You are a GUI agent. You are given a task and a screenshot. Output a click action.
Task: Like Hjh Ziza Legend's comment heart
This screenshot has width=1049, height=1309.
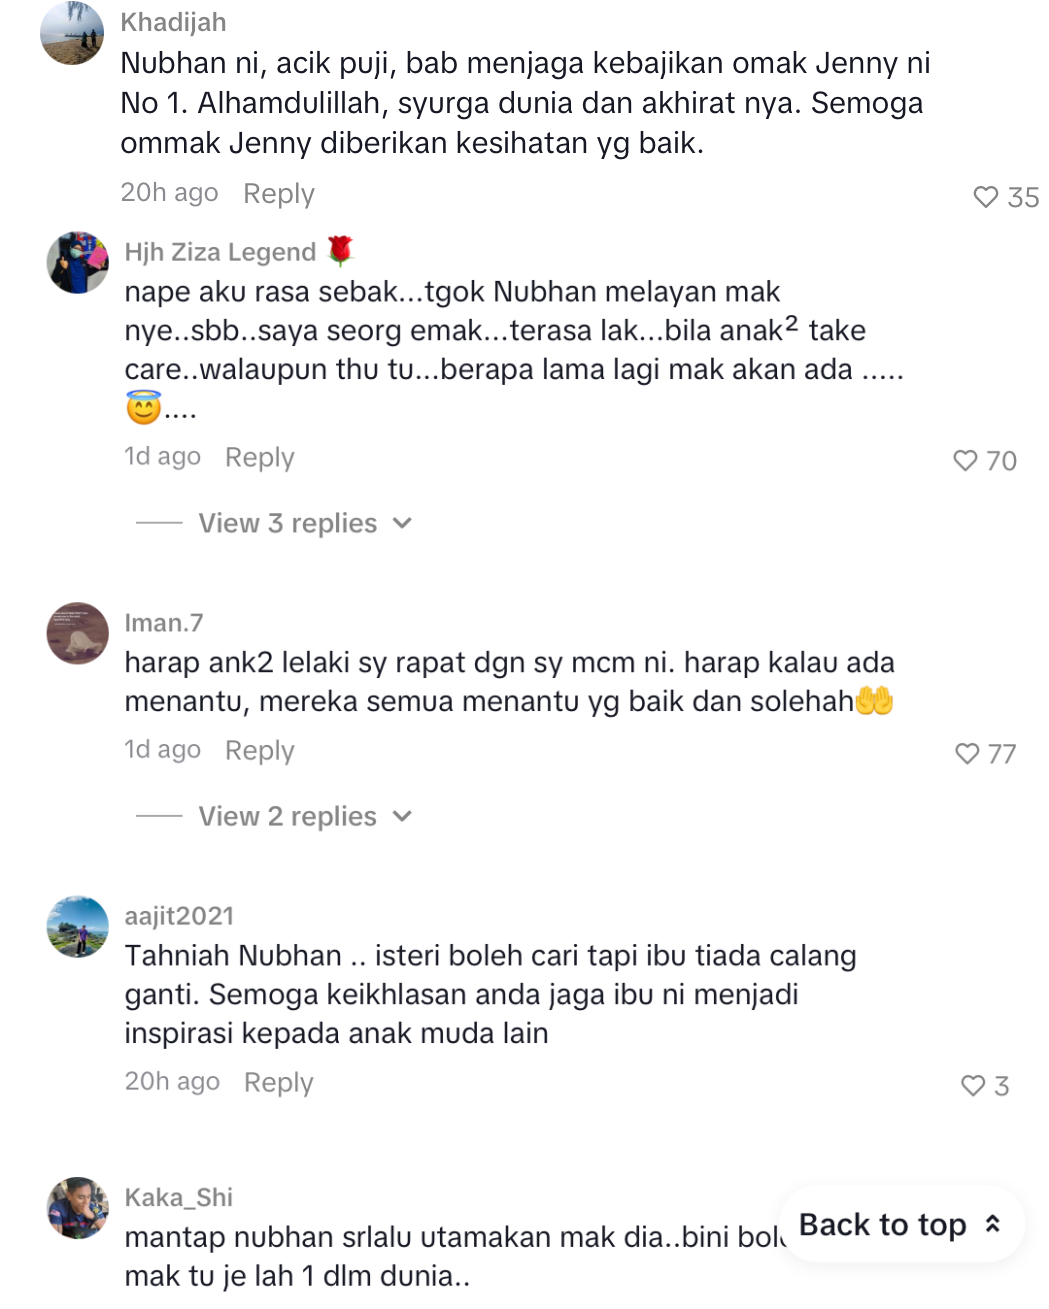pyautogui.click(x=965, y=460)
